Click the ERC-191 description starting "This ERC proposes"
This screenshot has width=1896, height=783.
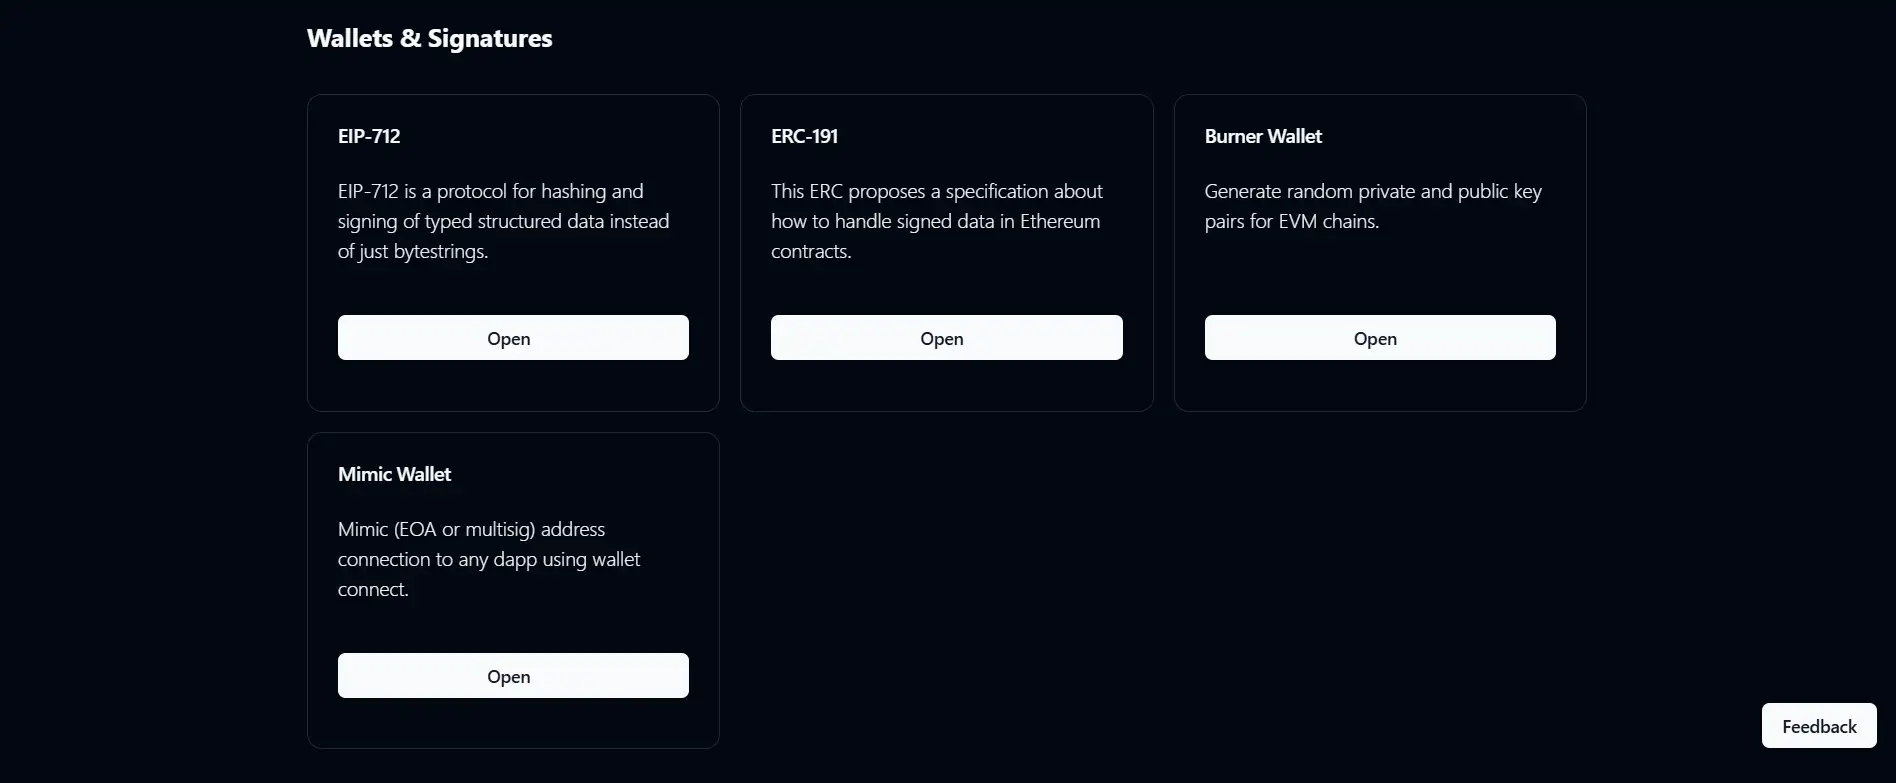(x=936, y=191)
